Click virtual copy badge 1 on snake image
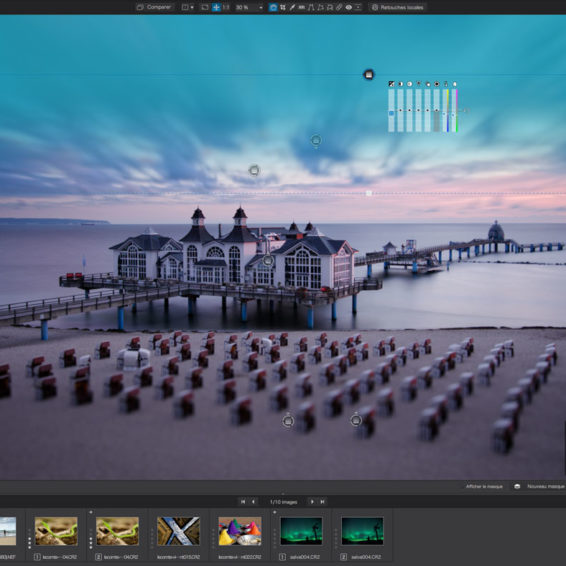Screen dimensions: 566x566 pos(37,557)
